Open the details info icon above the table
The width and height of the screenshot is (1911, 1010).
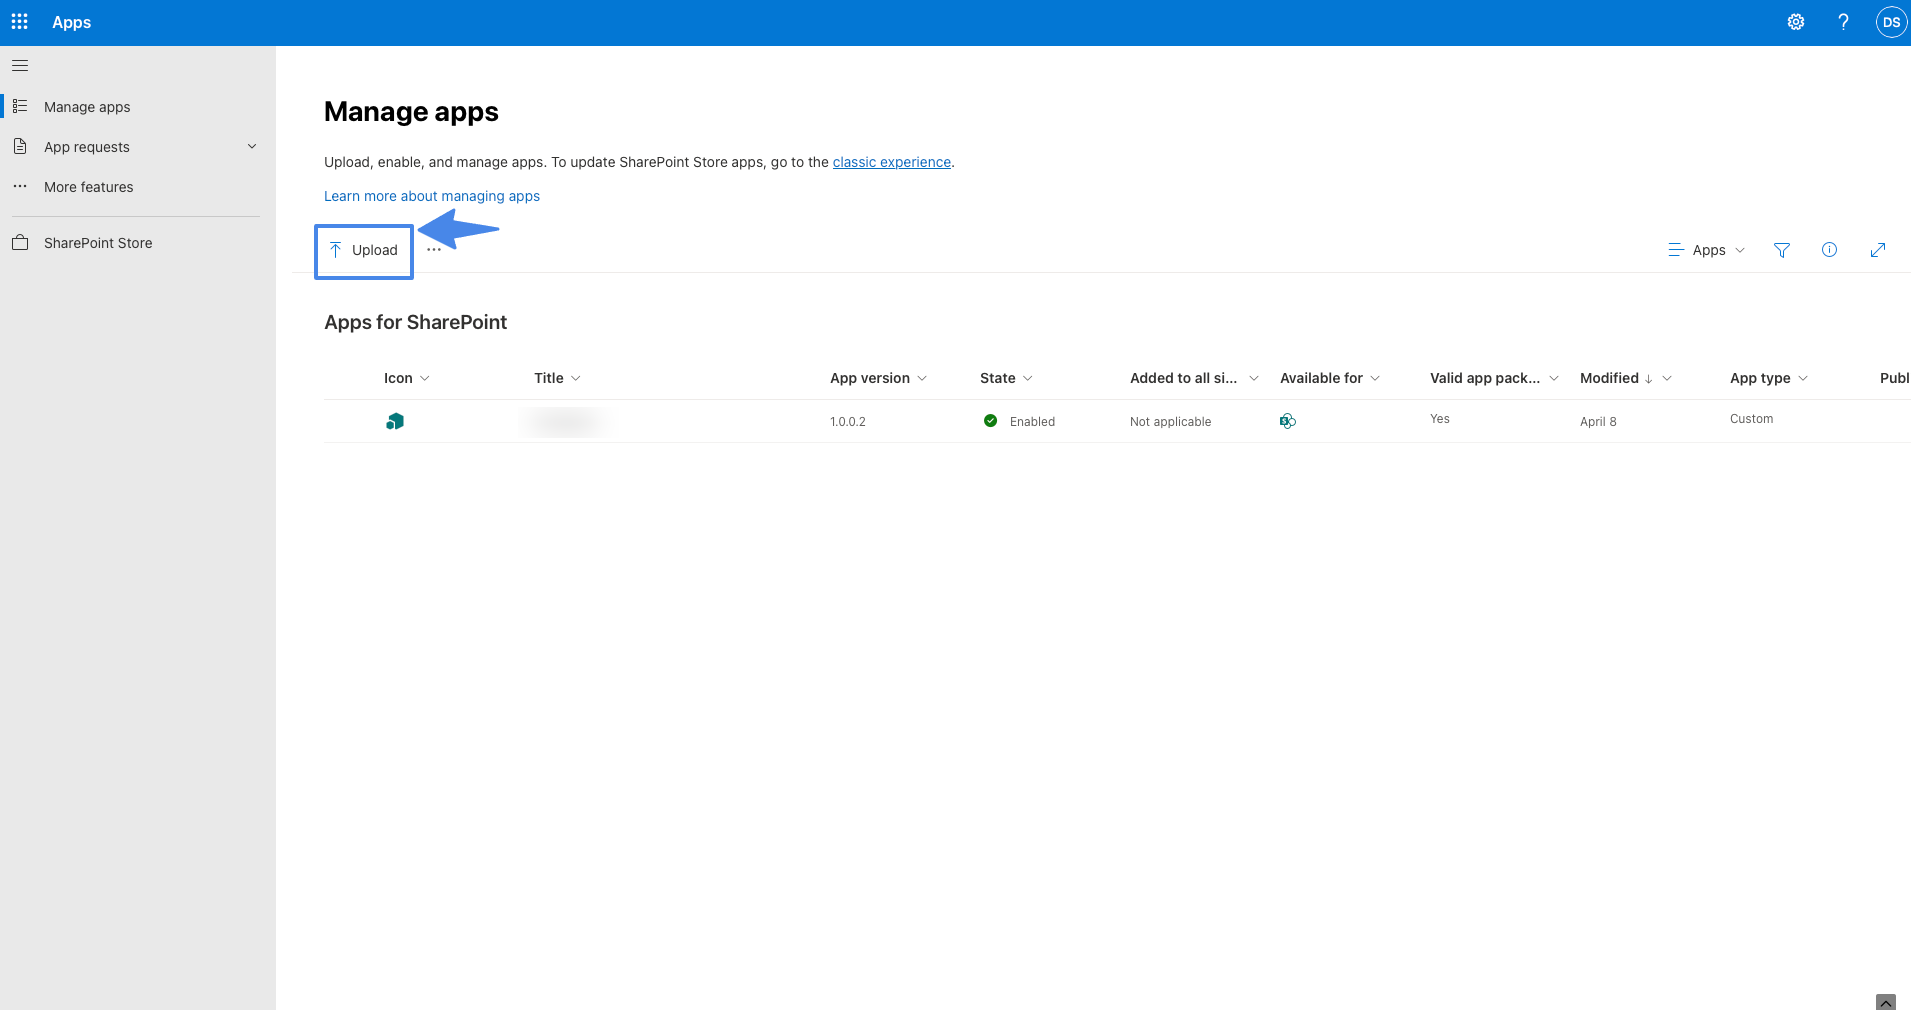tap(1830, 250)
